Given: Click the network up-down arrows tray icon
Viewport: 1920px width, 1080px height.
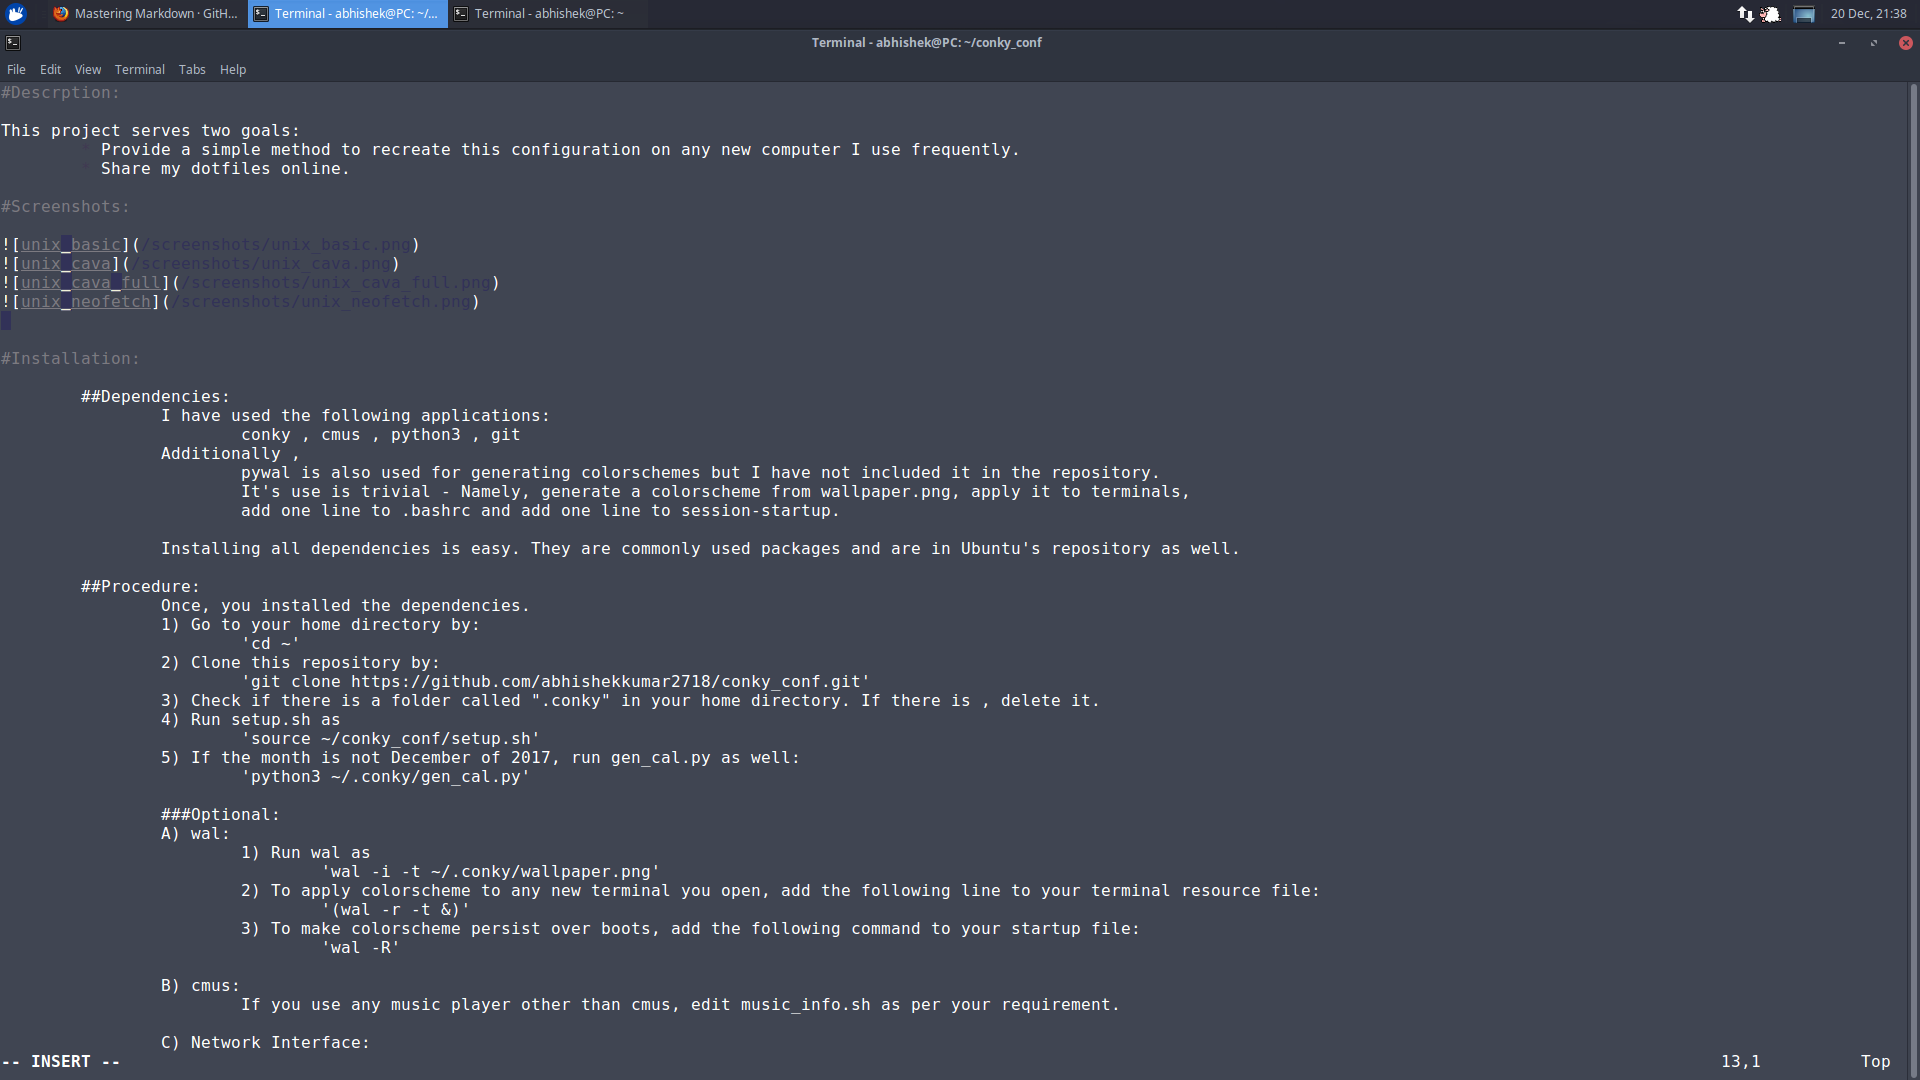Looking at the screenshot, I should 1745,14.
